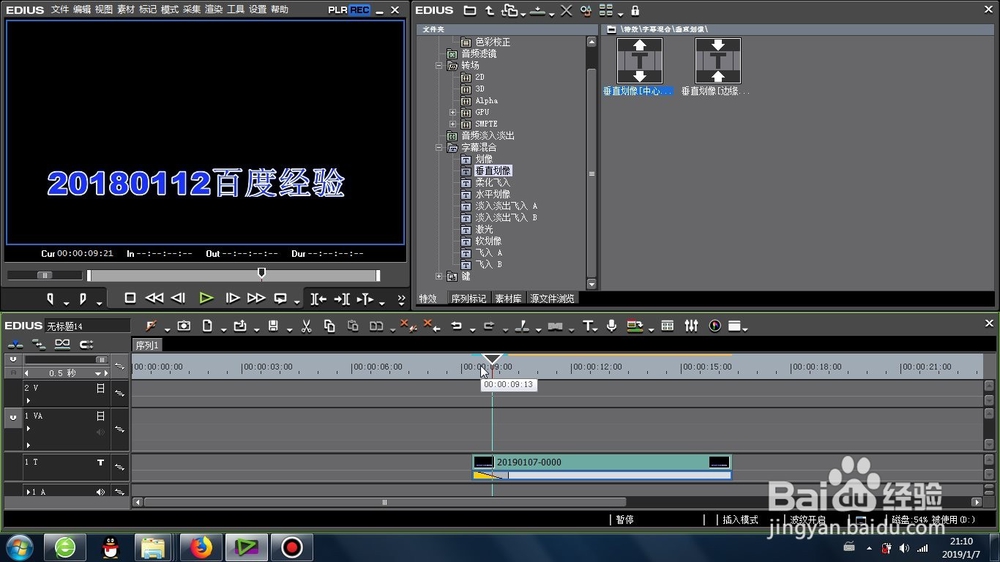Click the folder icon in effects panel toolbar

tap(469, 10)
